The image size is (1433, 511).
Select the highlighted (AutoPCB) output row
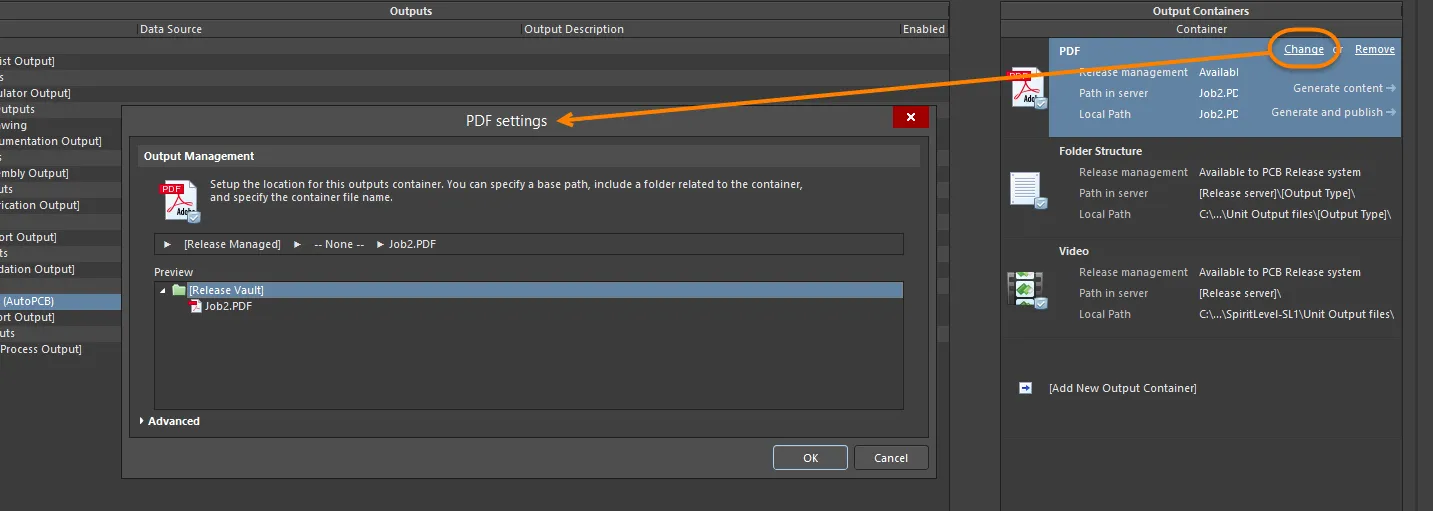tap(60, 301)
